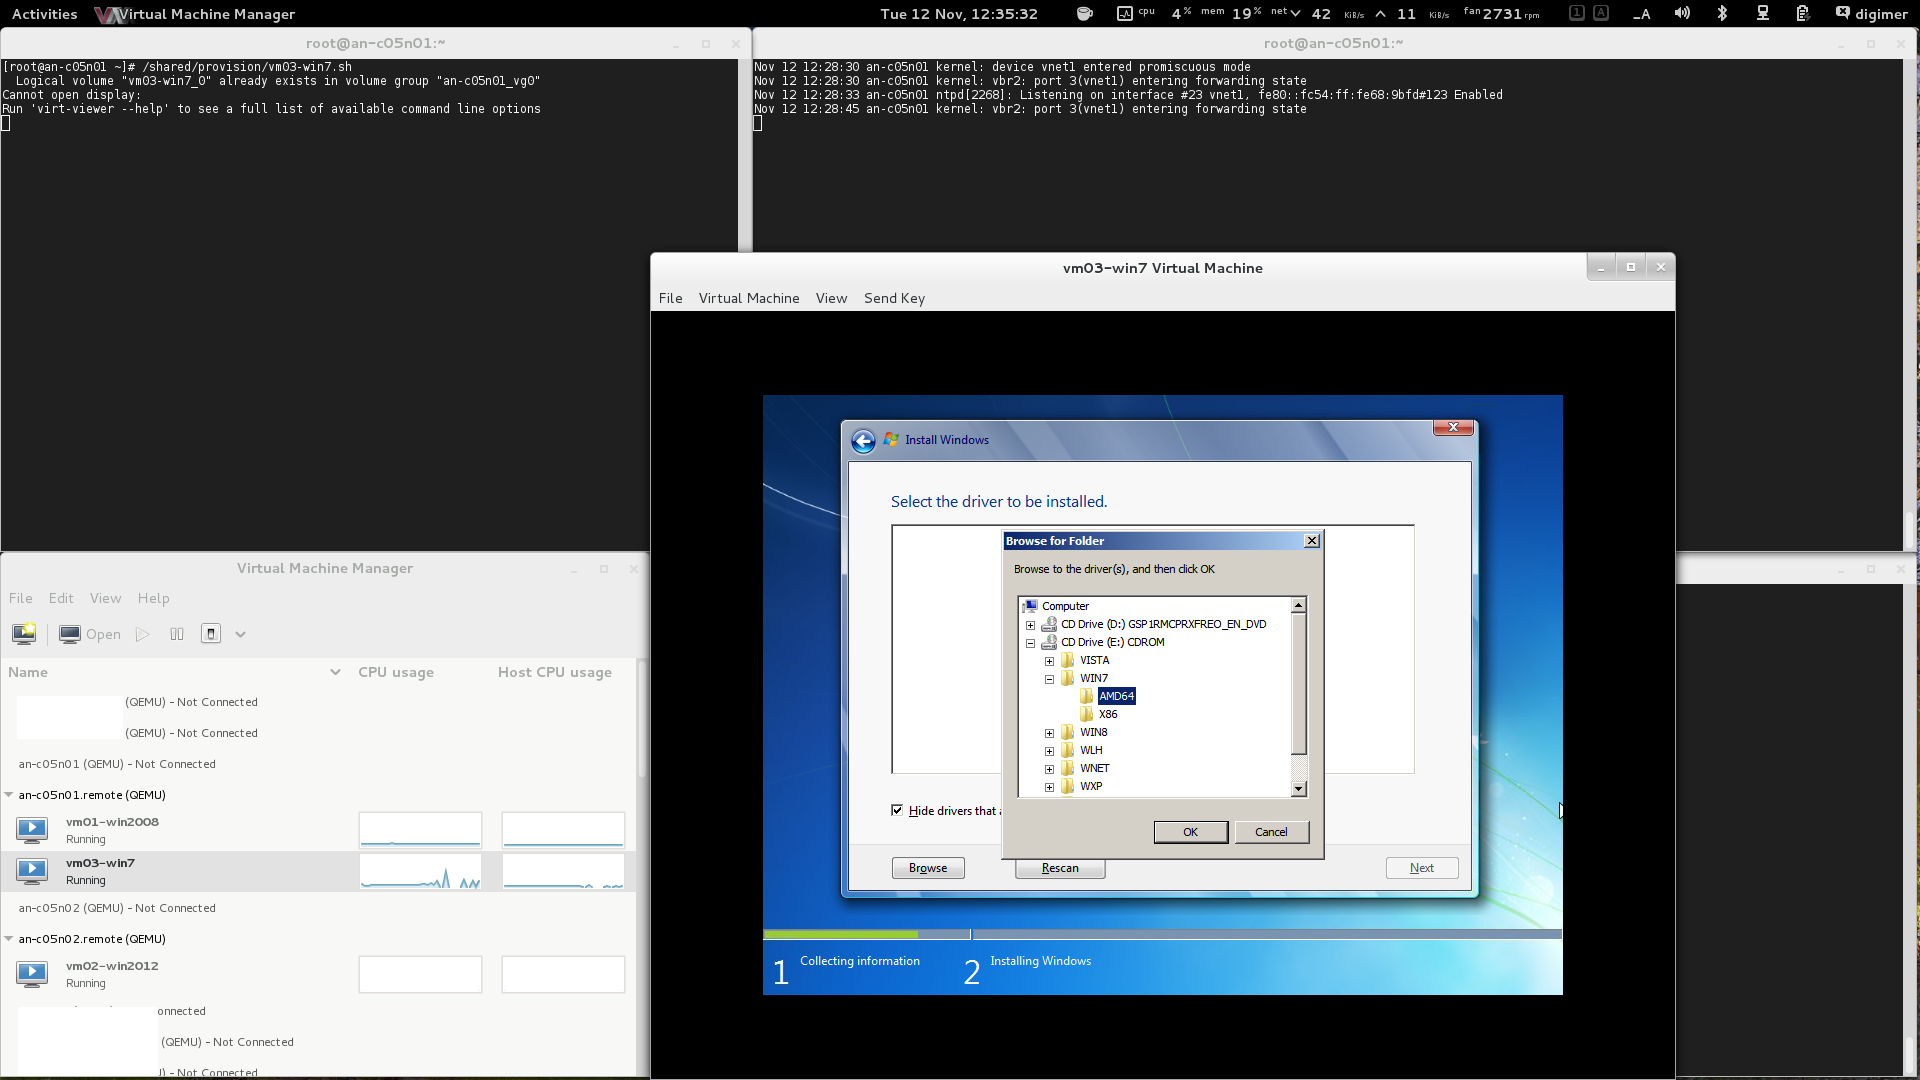Screen dimensions: 1920x1080
Task: Open File menu in vm03-win7 window
Action: point(671,298)
